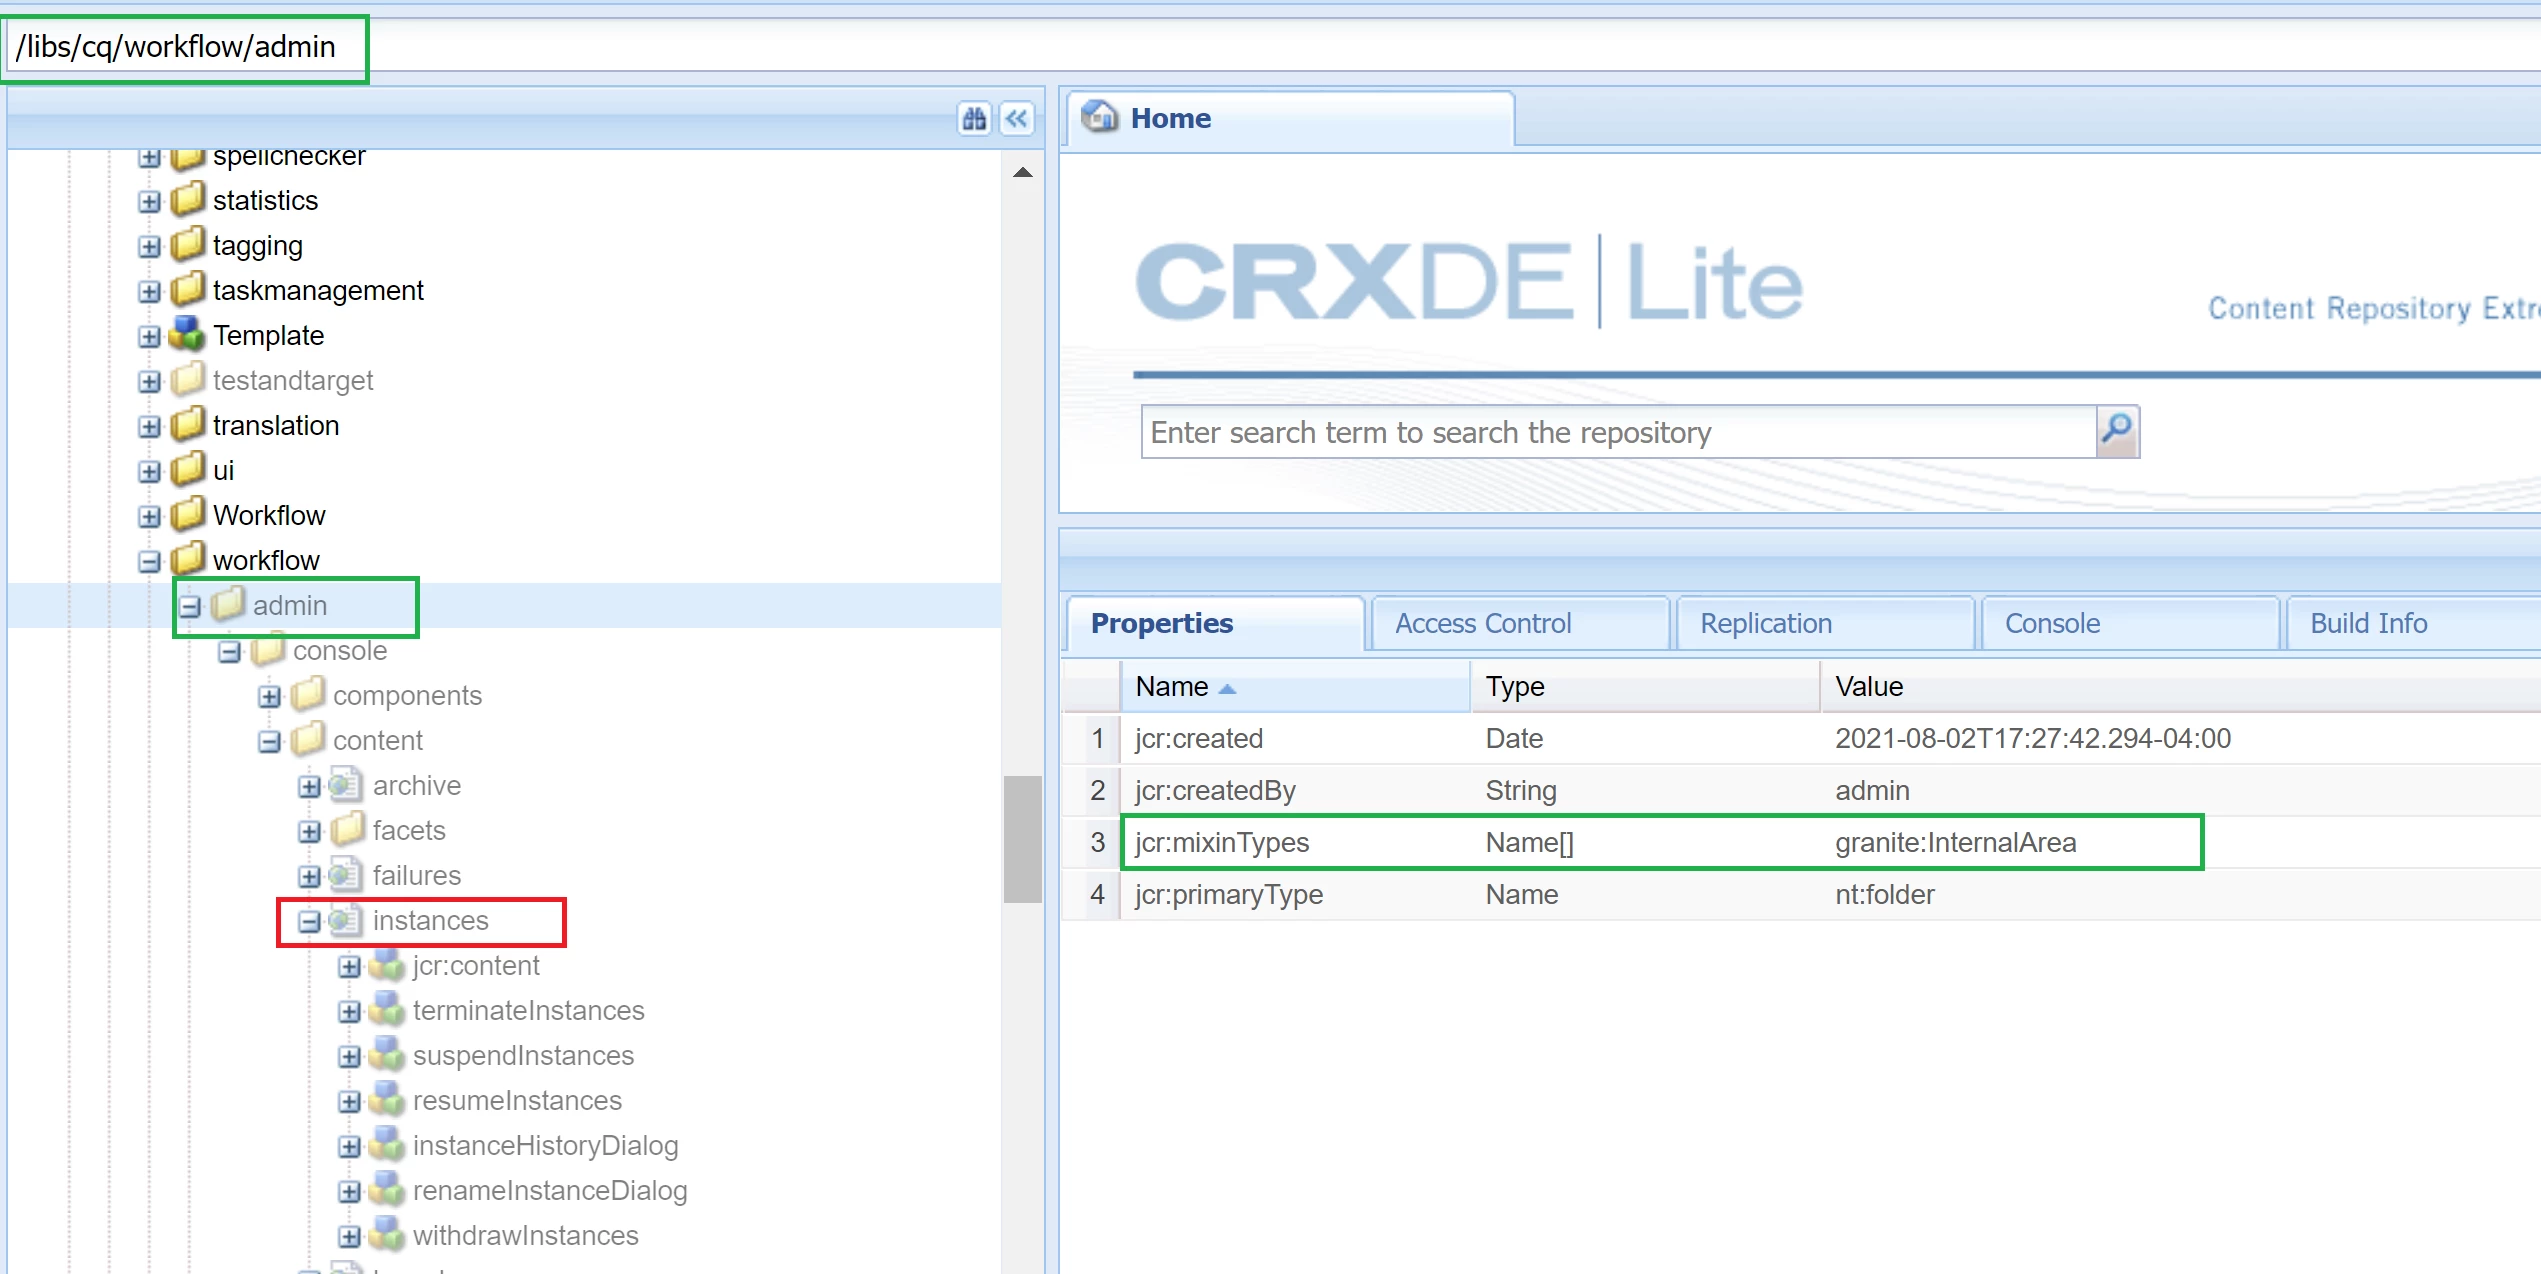Image resolution: width=2541 pixels, height=1274 pixels.
Task: Open the Replication tab
Action: (1766, 623)
